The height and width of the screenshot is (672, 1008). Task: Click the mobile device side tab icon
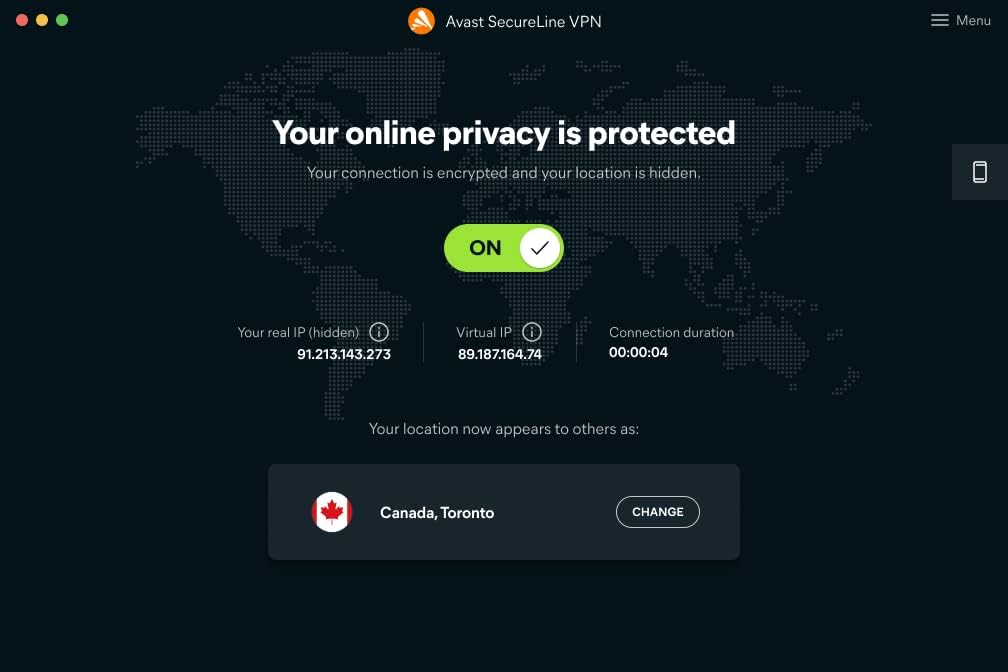pos(980,172)
